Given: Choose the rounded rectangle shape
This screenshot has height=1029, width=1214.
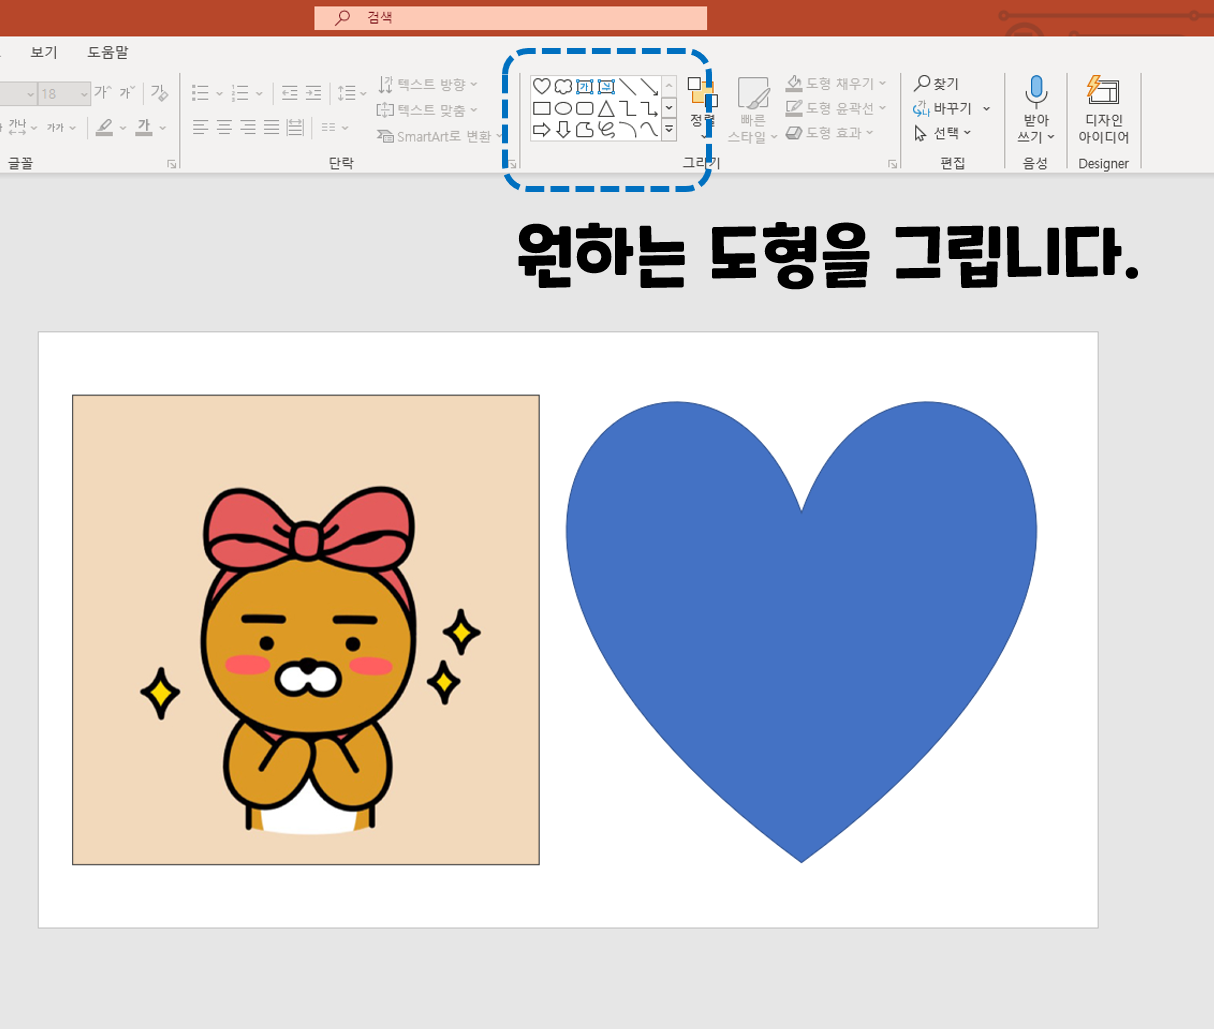Looking at the screenshot, I should tap(585, 108).
